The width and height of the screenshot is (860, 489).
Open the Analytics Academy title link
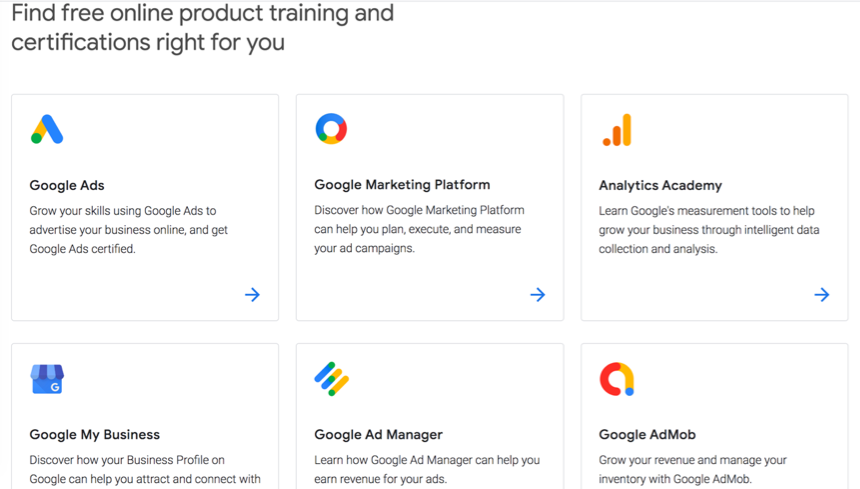click(660, 185)
